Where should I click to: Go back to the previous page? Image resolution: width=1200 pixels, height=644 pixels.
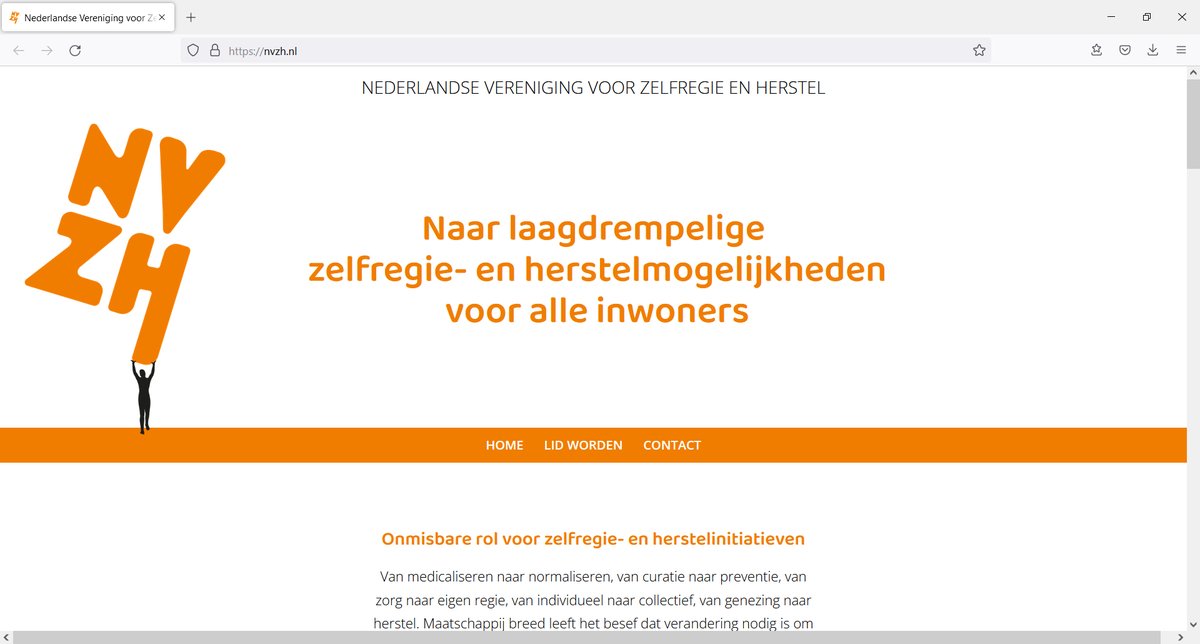(18, 49)
